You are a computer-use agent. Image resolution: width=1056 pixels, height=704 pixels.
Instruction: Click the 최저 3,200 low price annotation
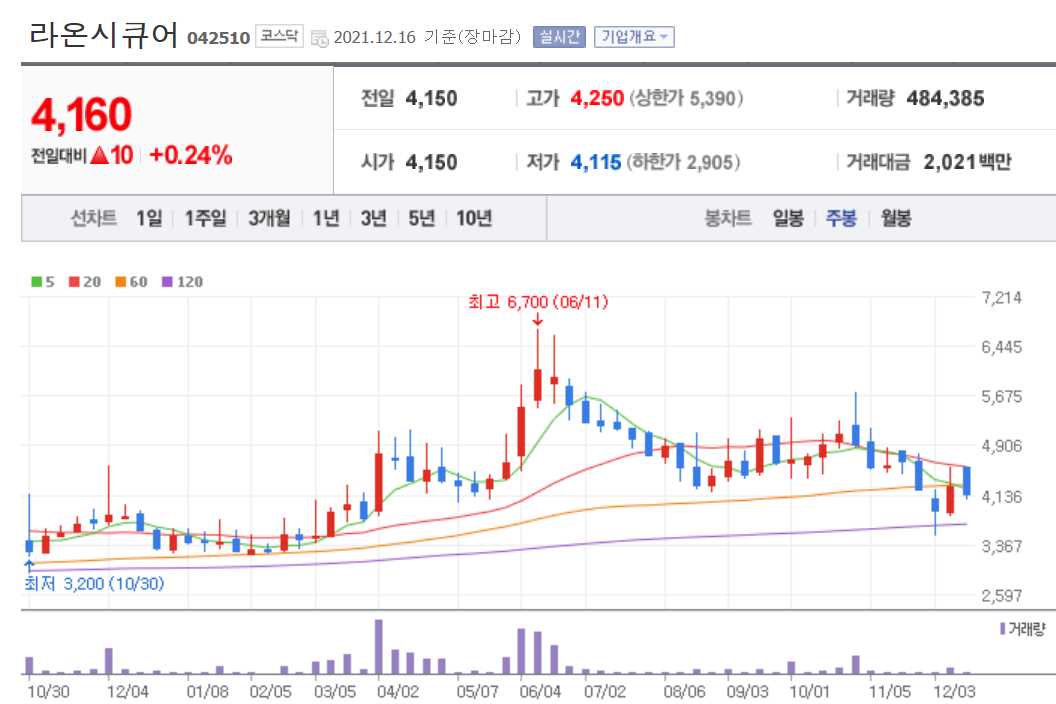coord(92,584)
